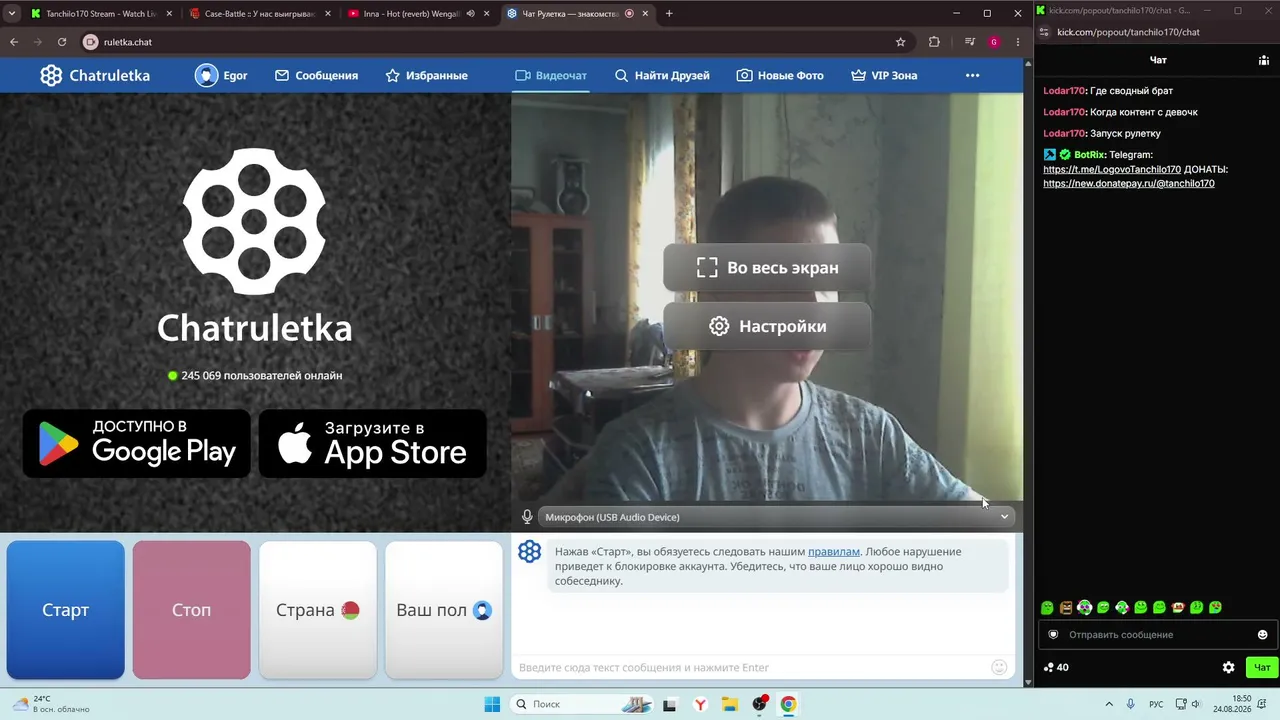This screenshot has width=1280, height=720.
Task: Open the Настройки button over the video
Action: coord(767,326)
